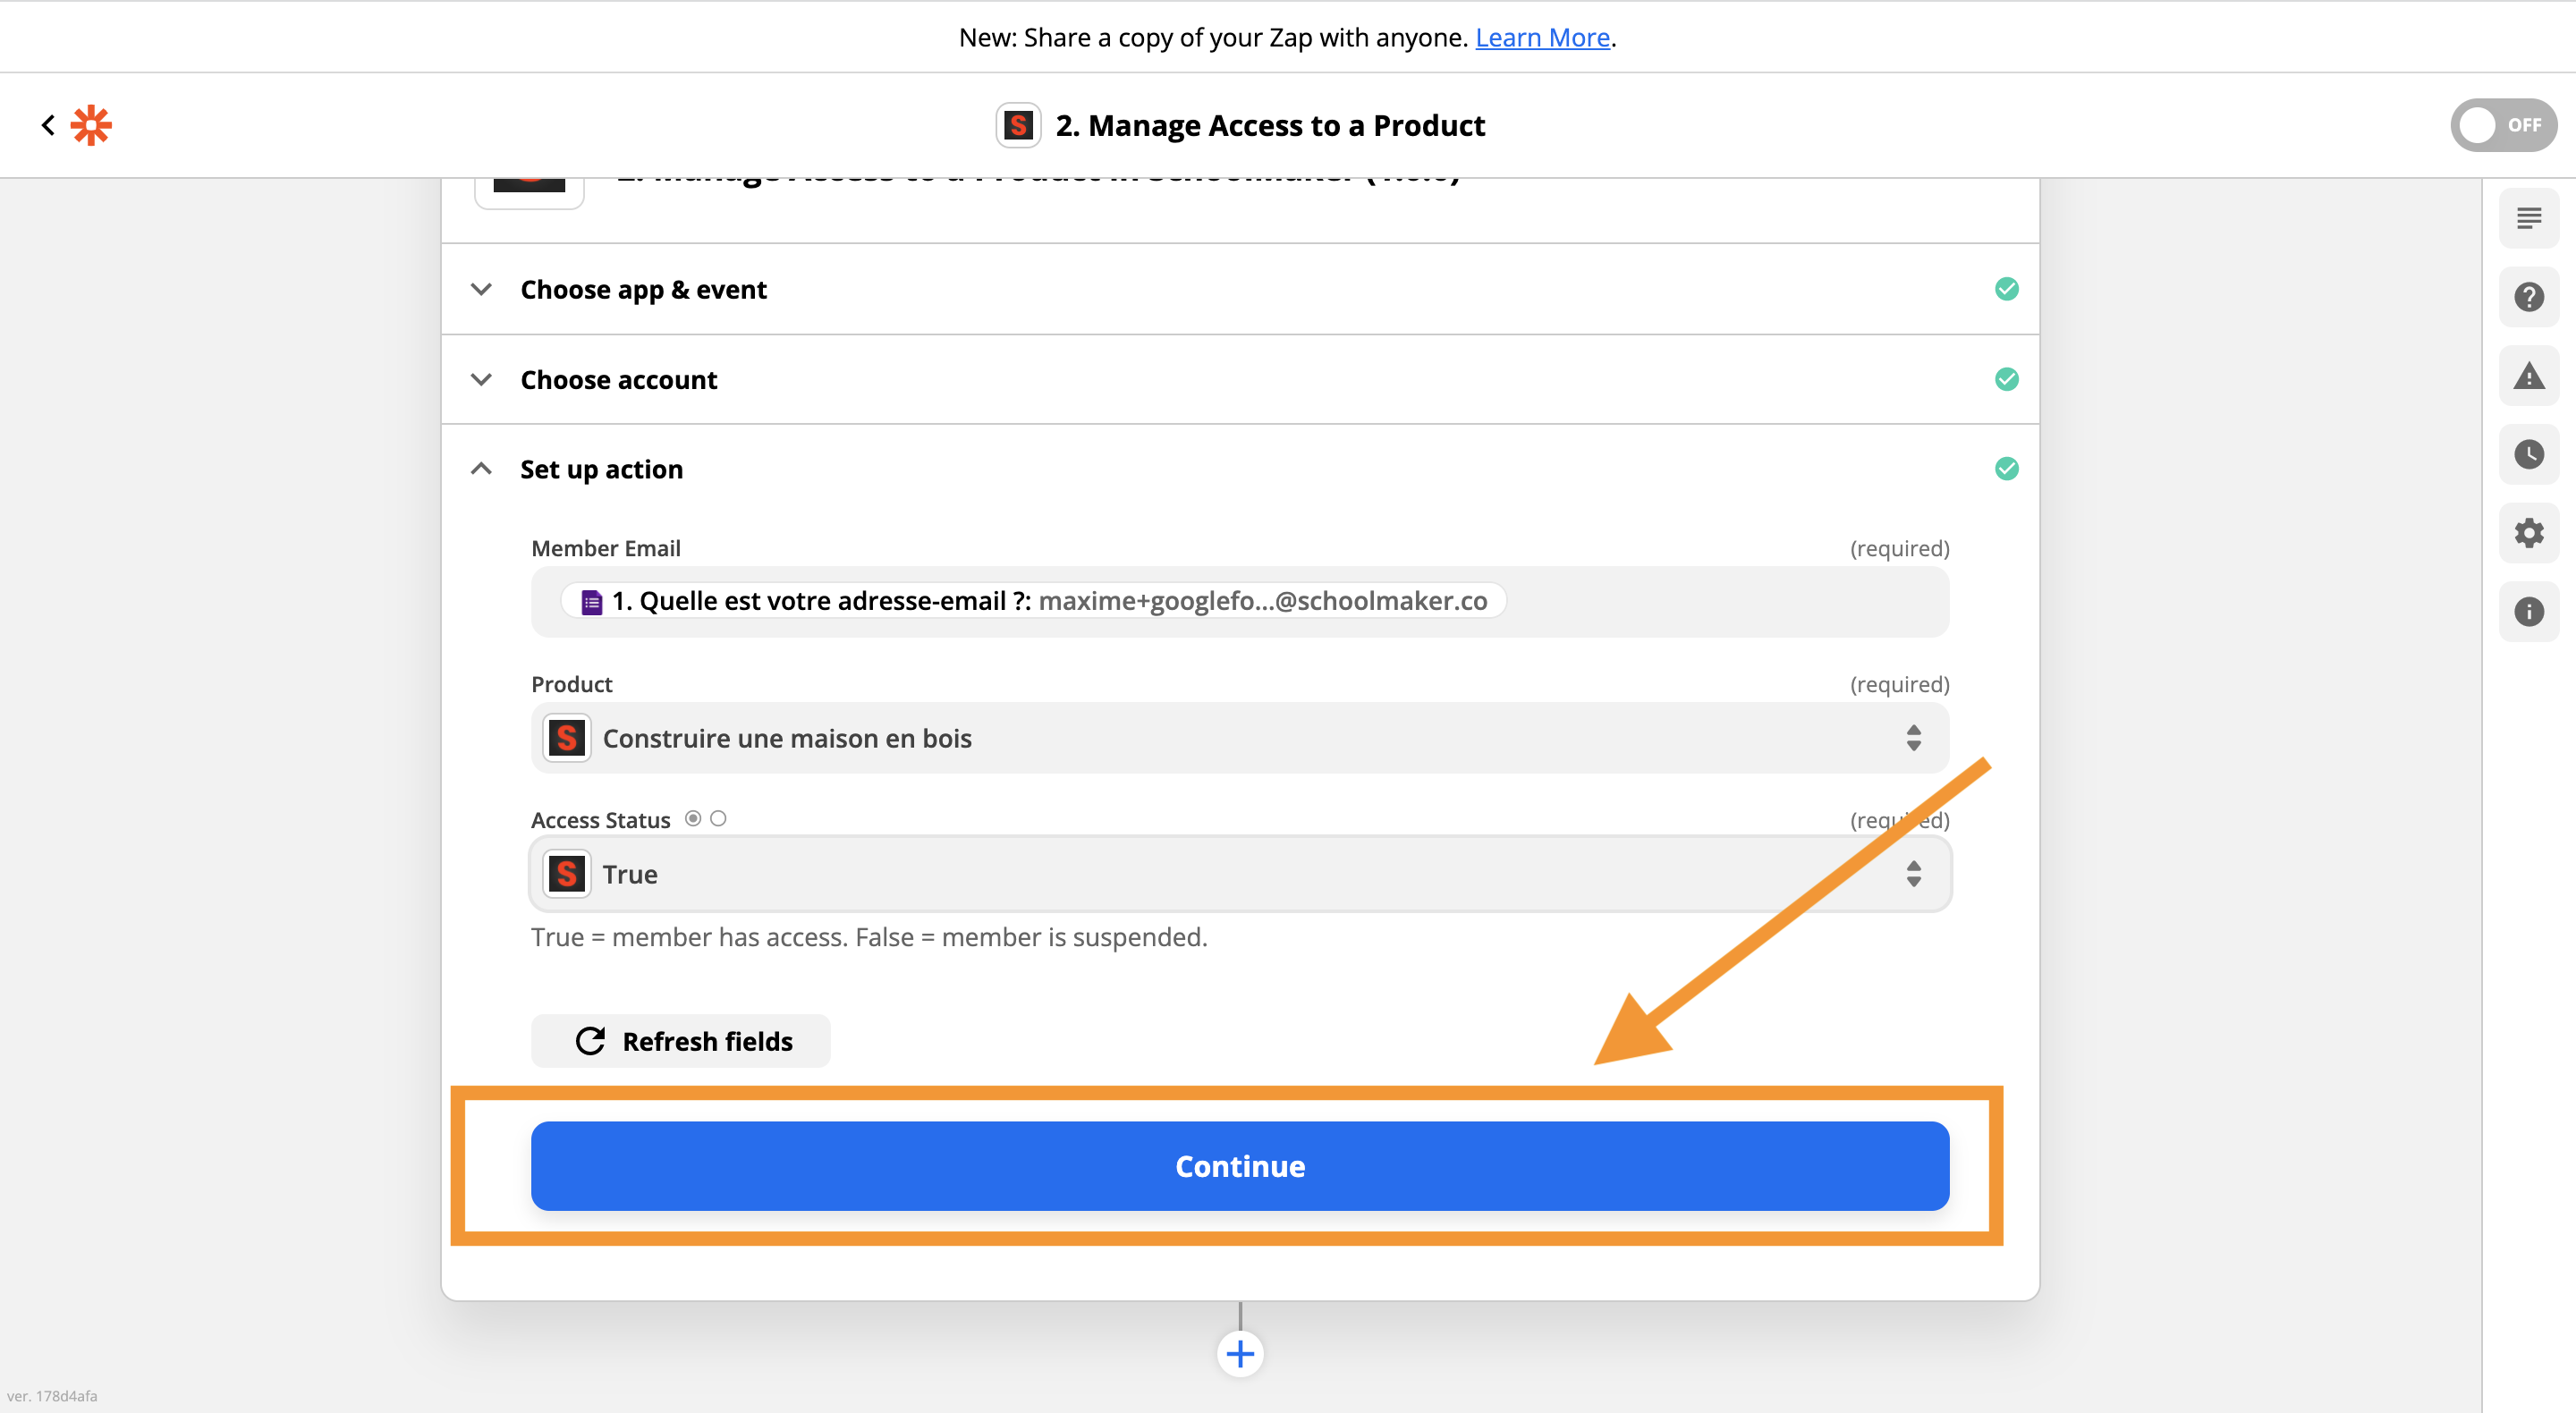Turn on the Zap OFF toggle

tap(2502, 125)
